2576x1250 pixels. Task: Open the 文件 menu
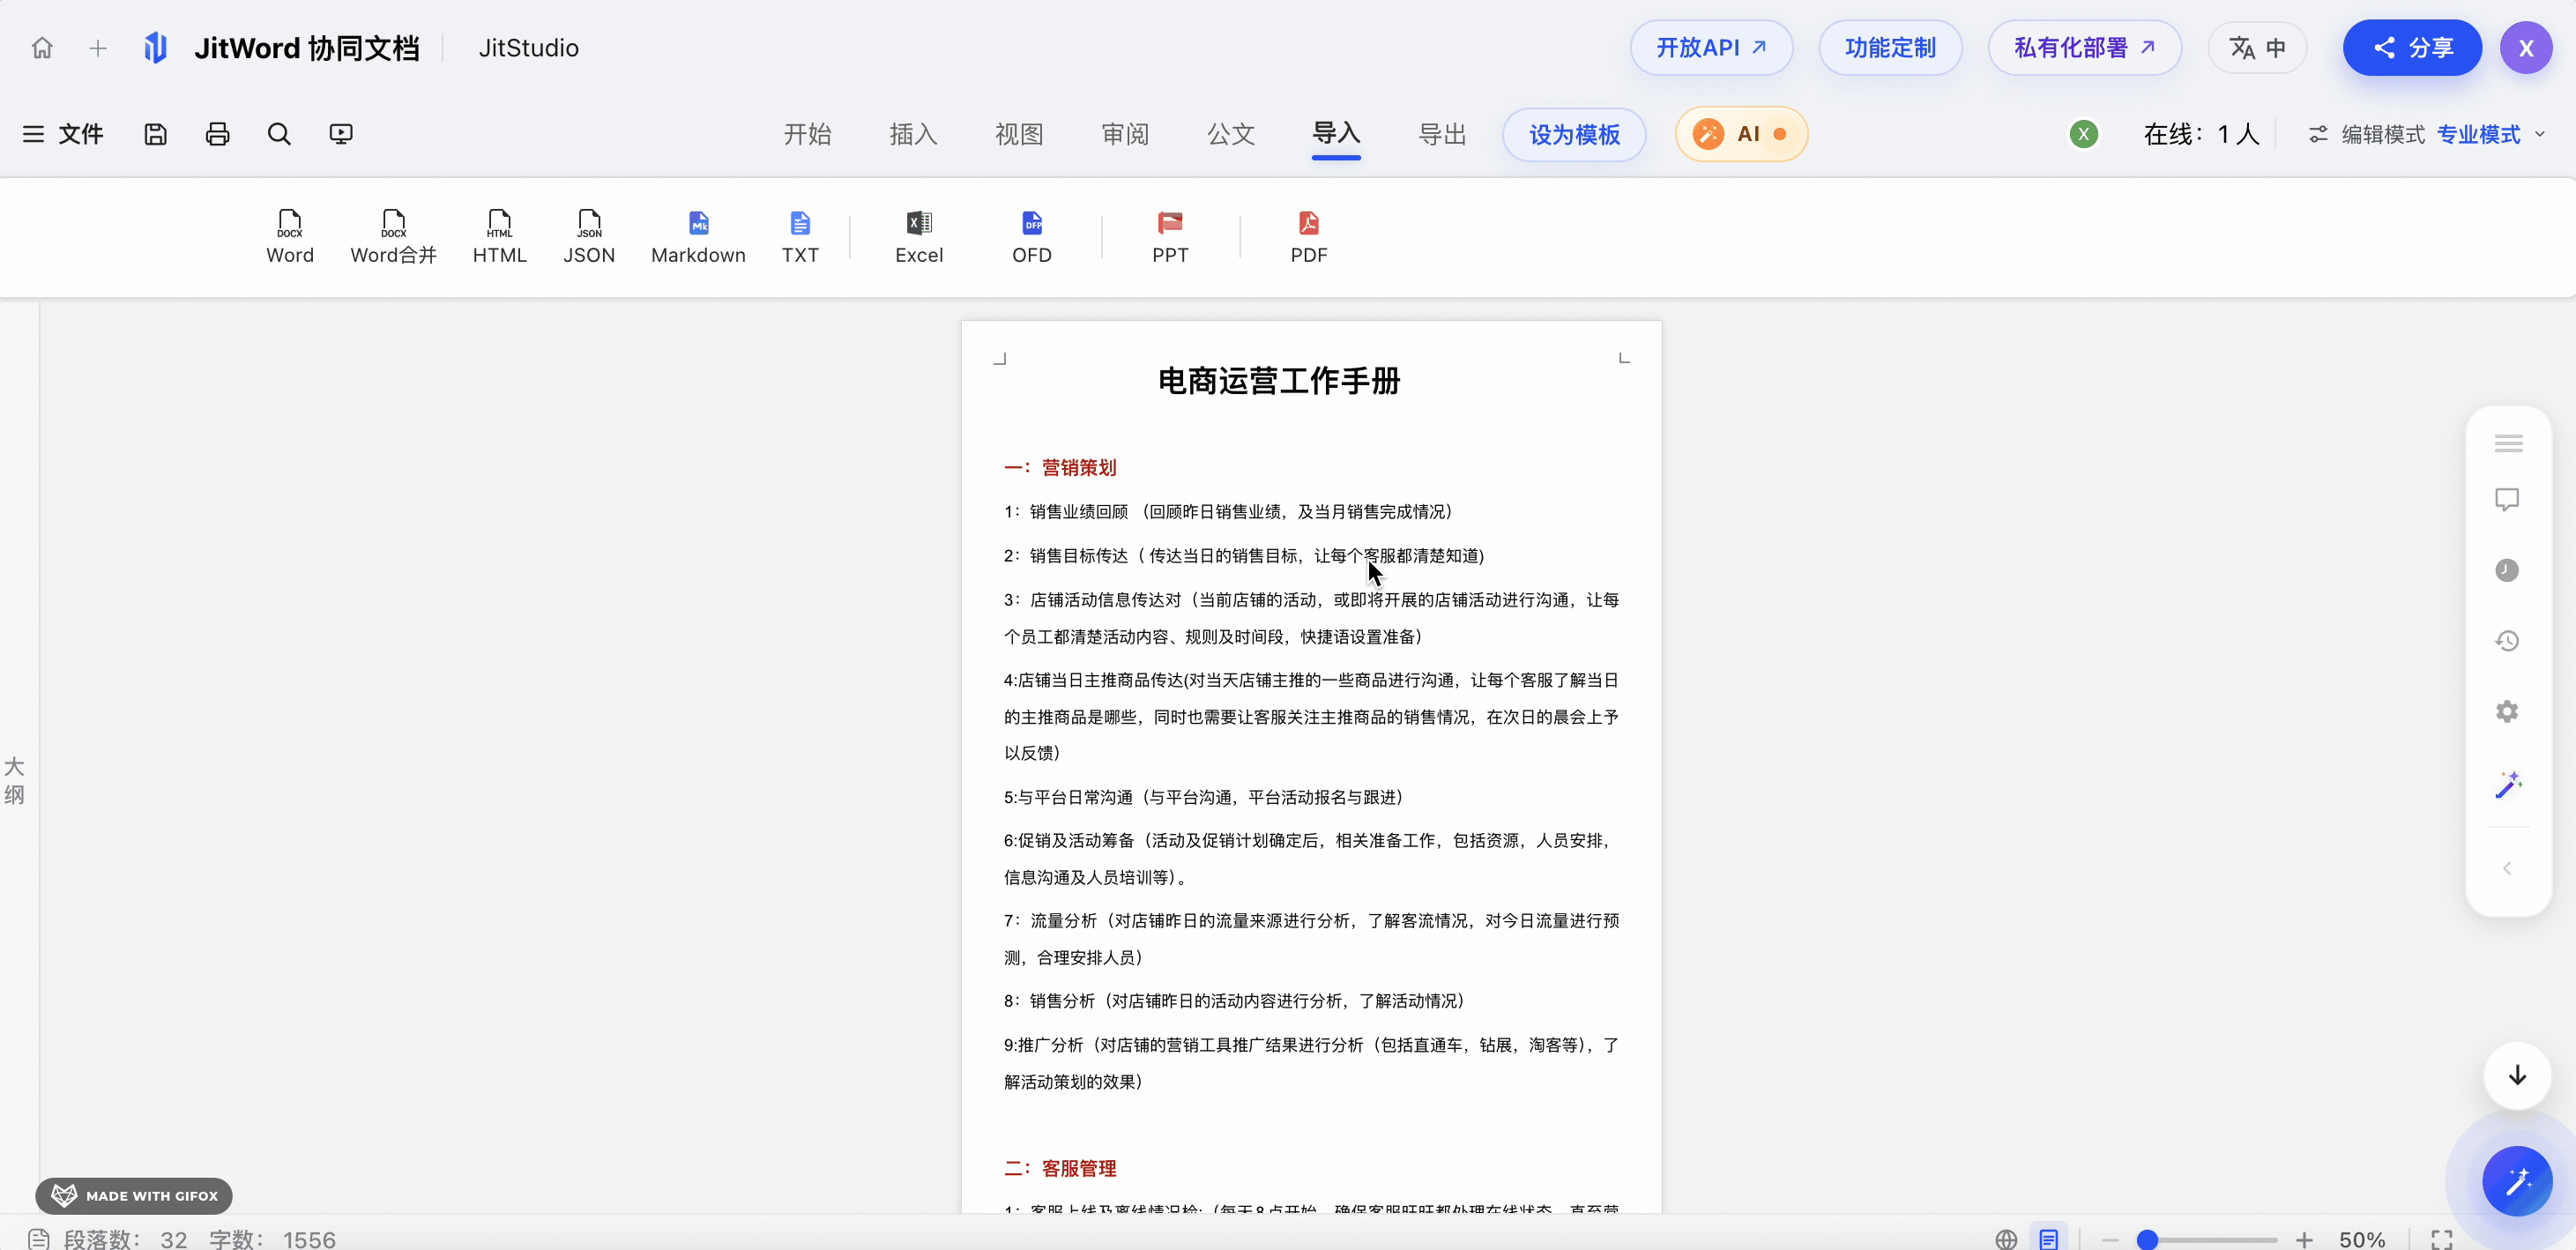point(63,134)
